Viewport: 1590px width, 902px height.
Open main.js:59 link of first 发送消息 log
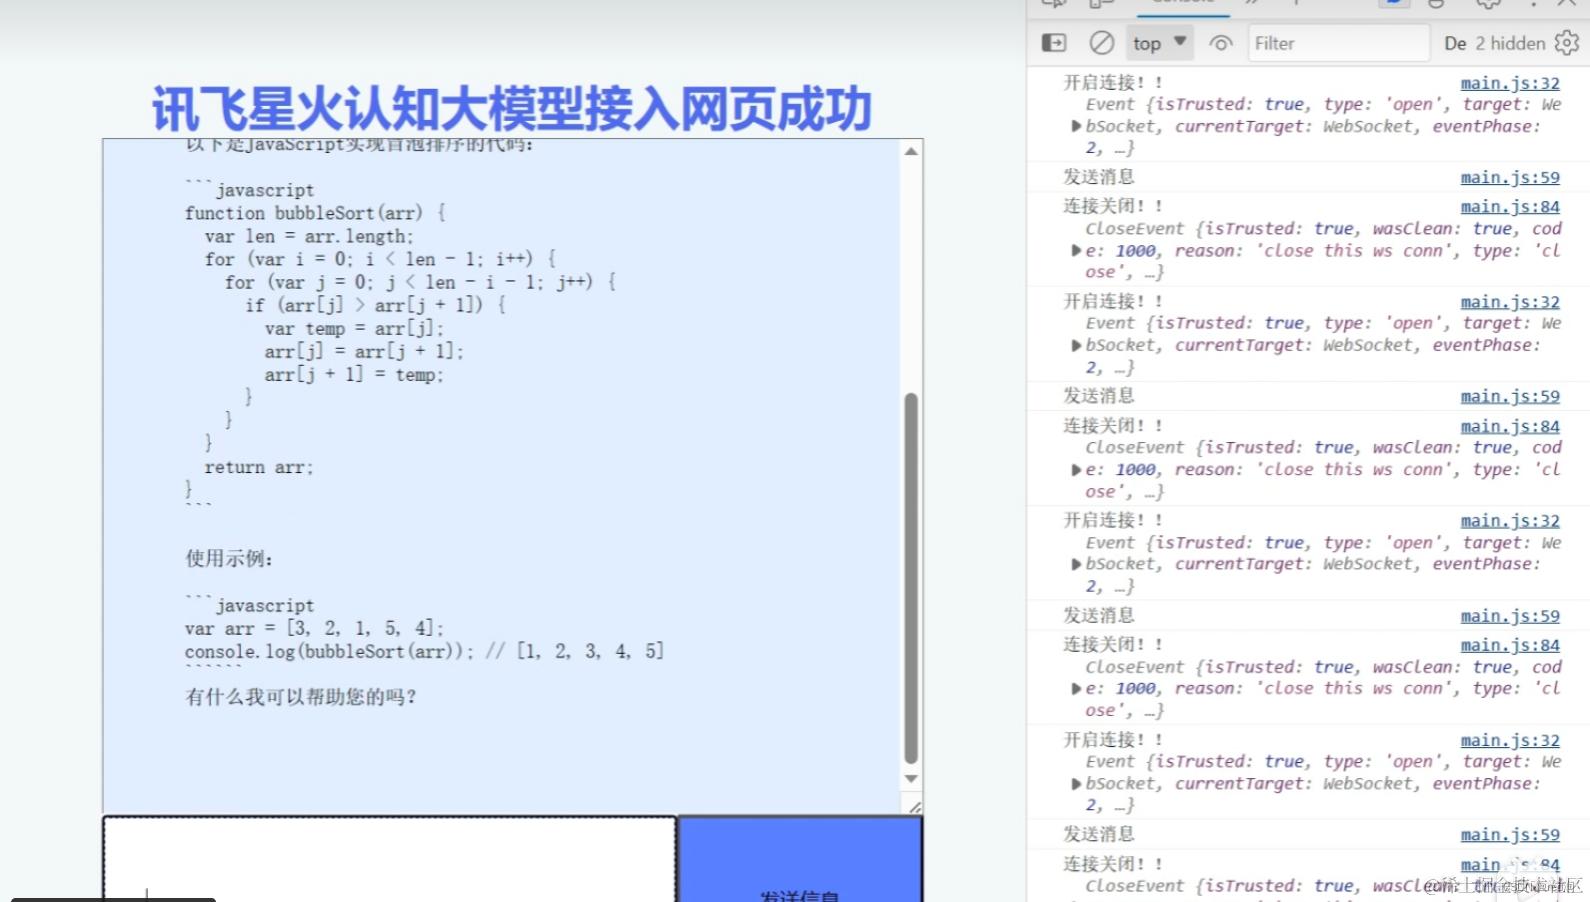[1510, 177]
